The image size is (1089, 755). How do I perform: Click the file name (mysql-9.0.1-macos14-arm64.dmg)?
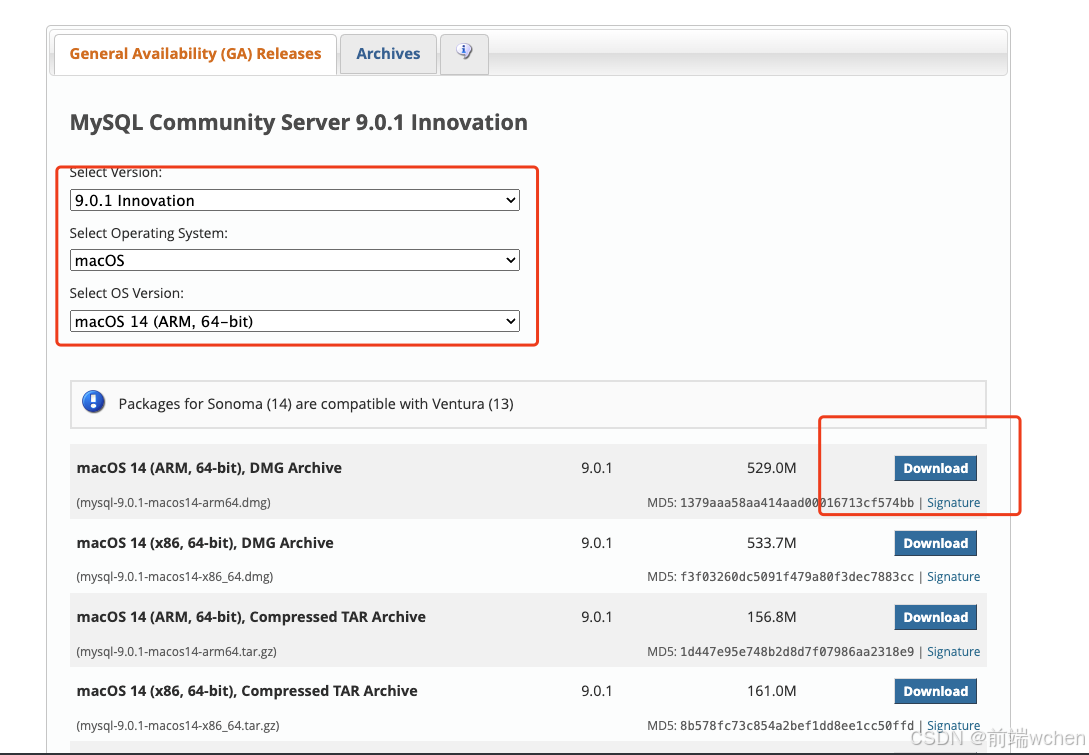click(x=174, y=502)
